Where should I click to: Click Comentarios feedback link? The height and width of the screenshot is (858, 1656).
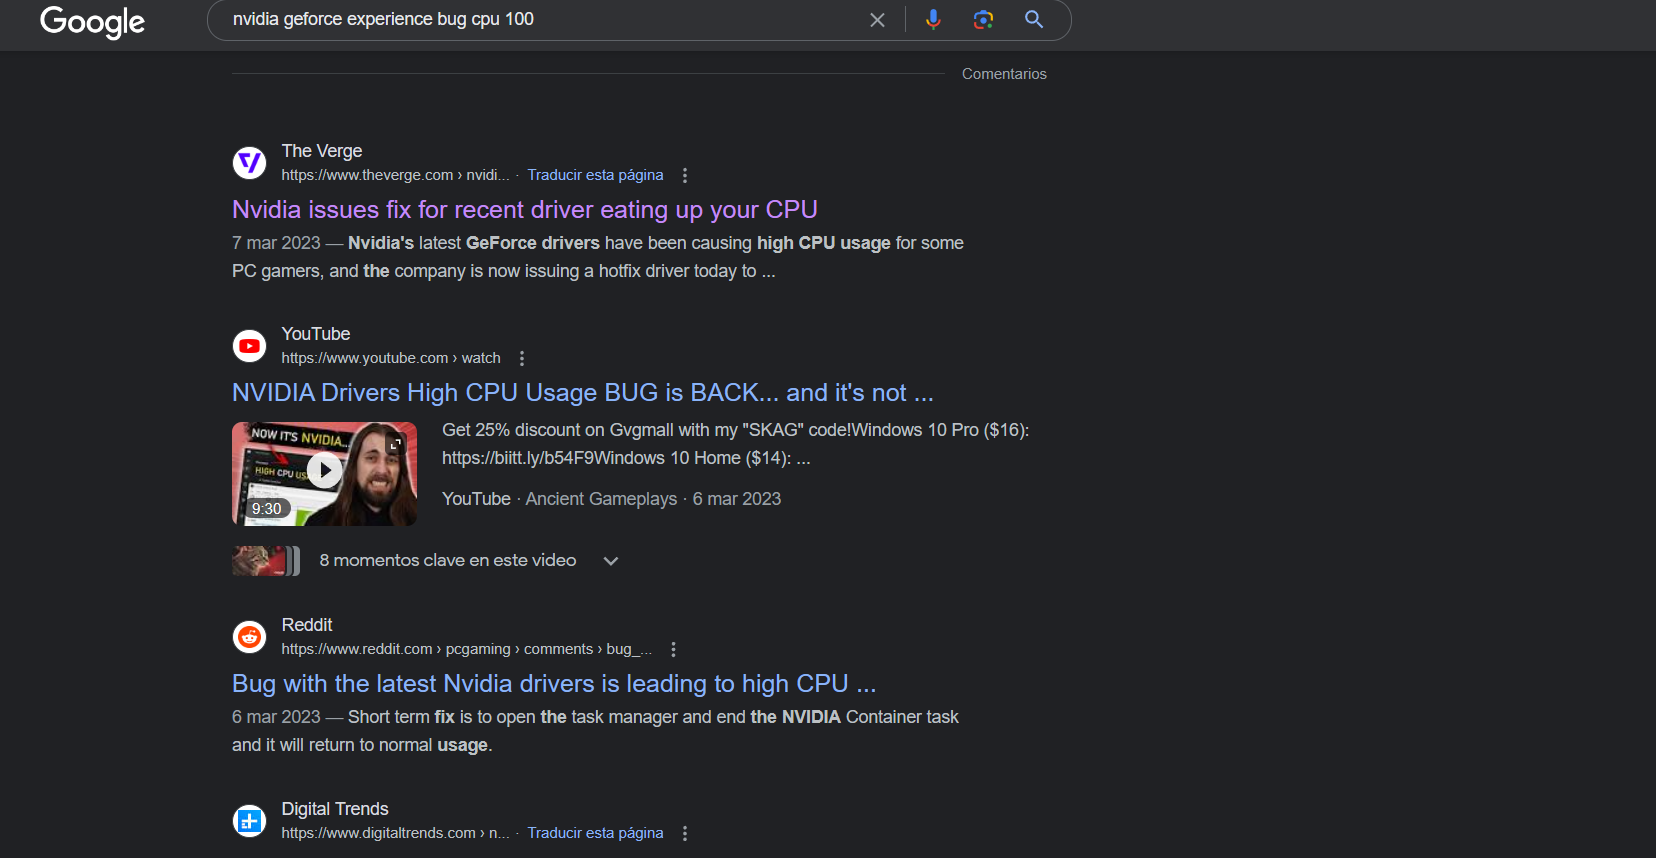1004,74
